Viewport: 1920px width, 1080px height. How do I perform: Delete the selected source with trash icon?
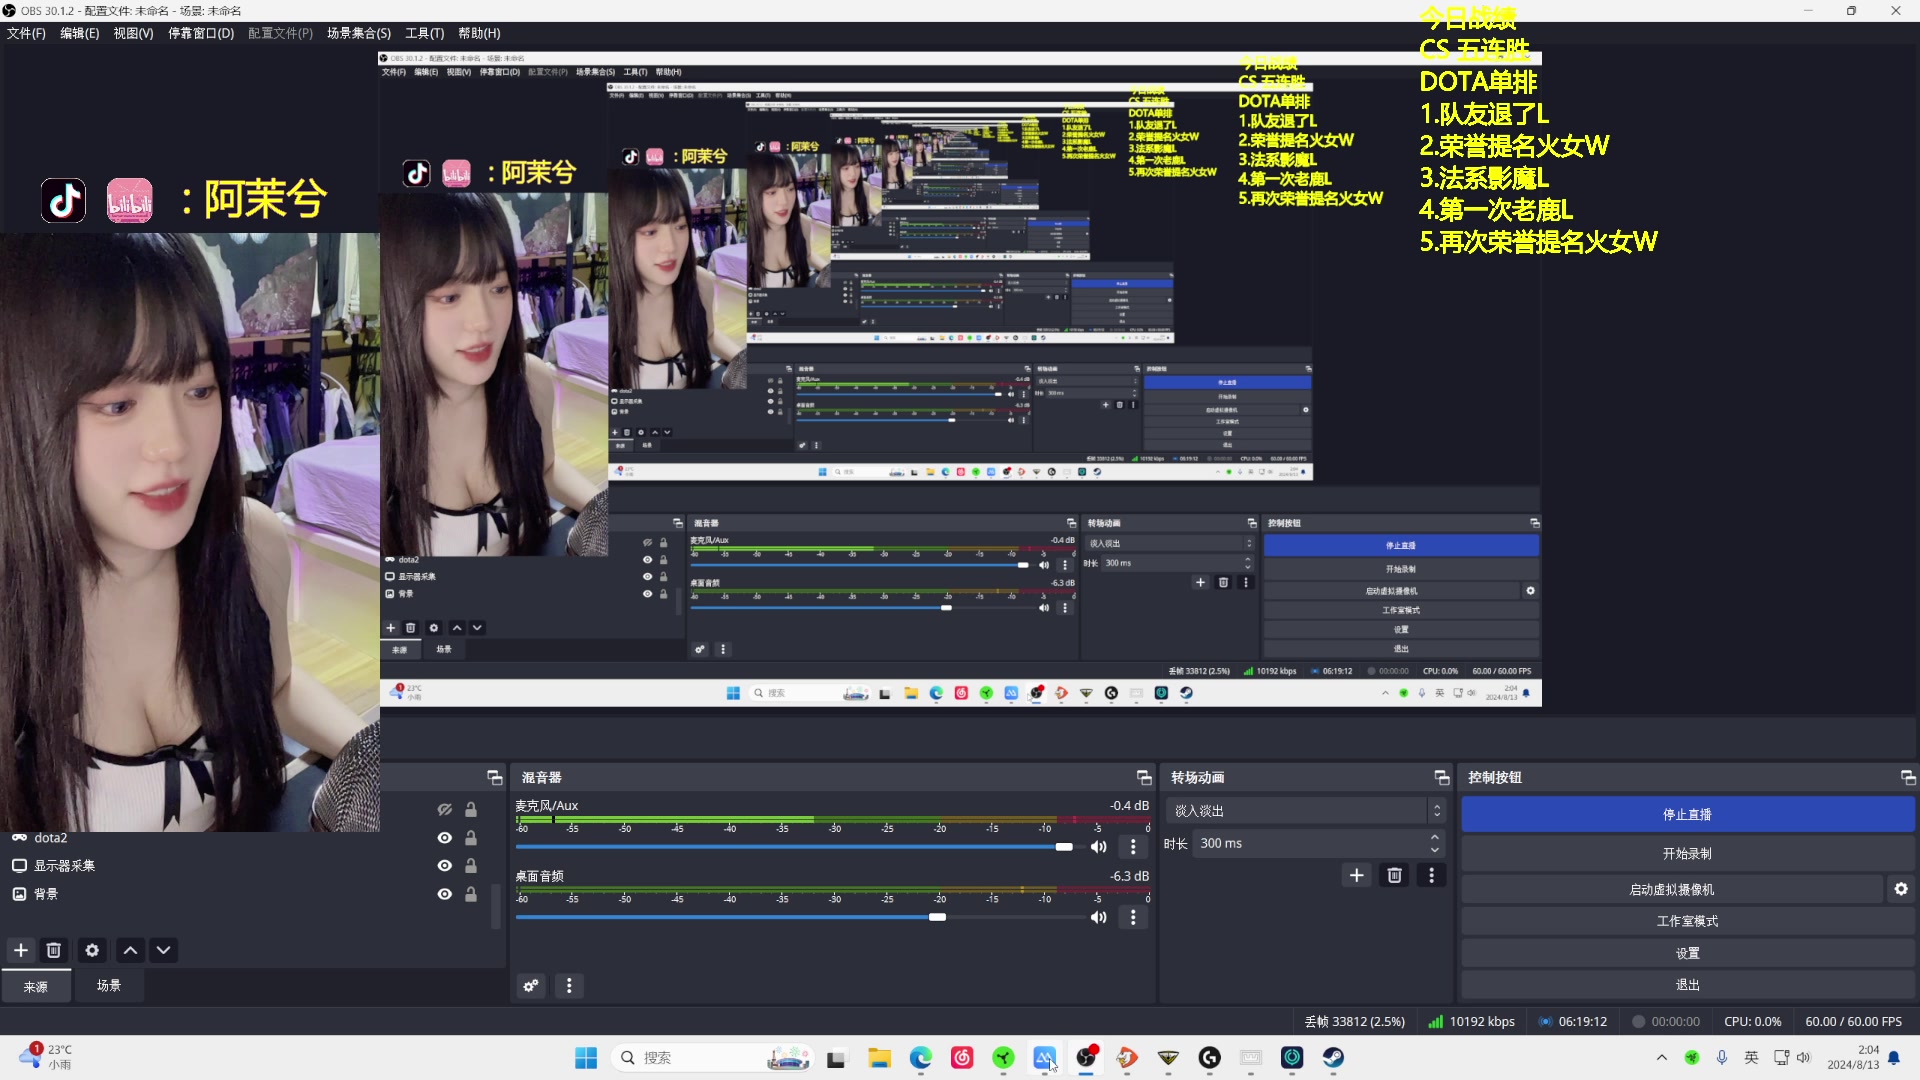(x=54, y=950)
